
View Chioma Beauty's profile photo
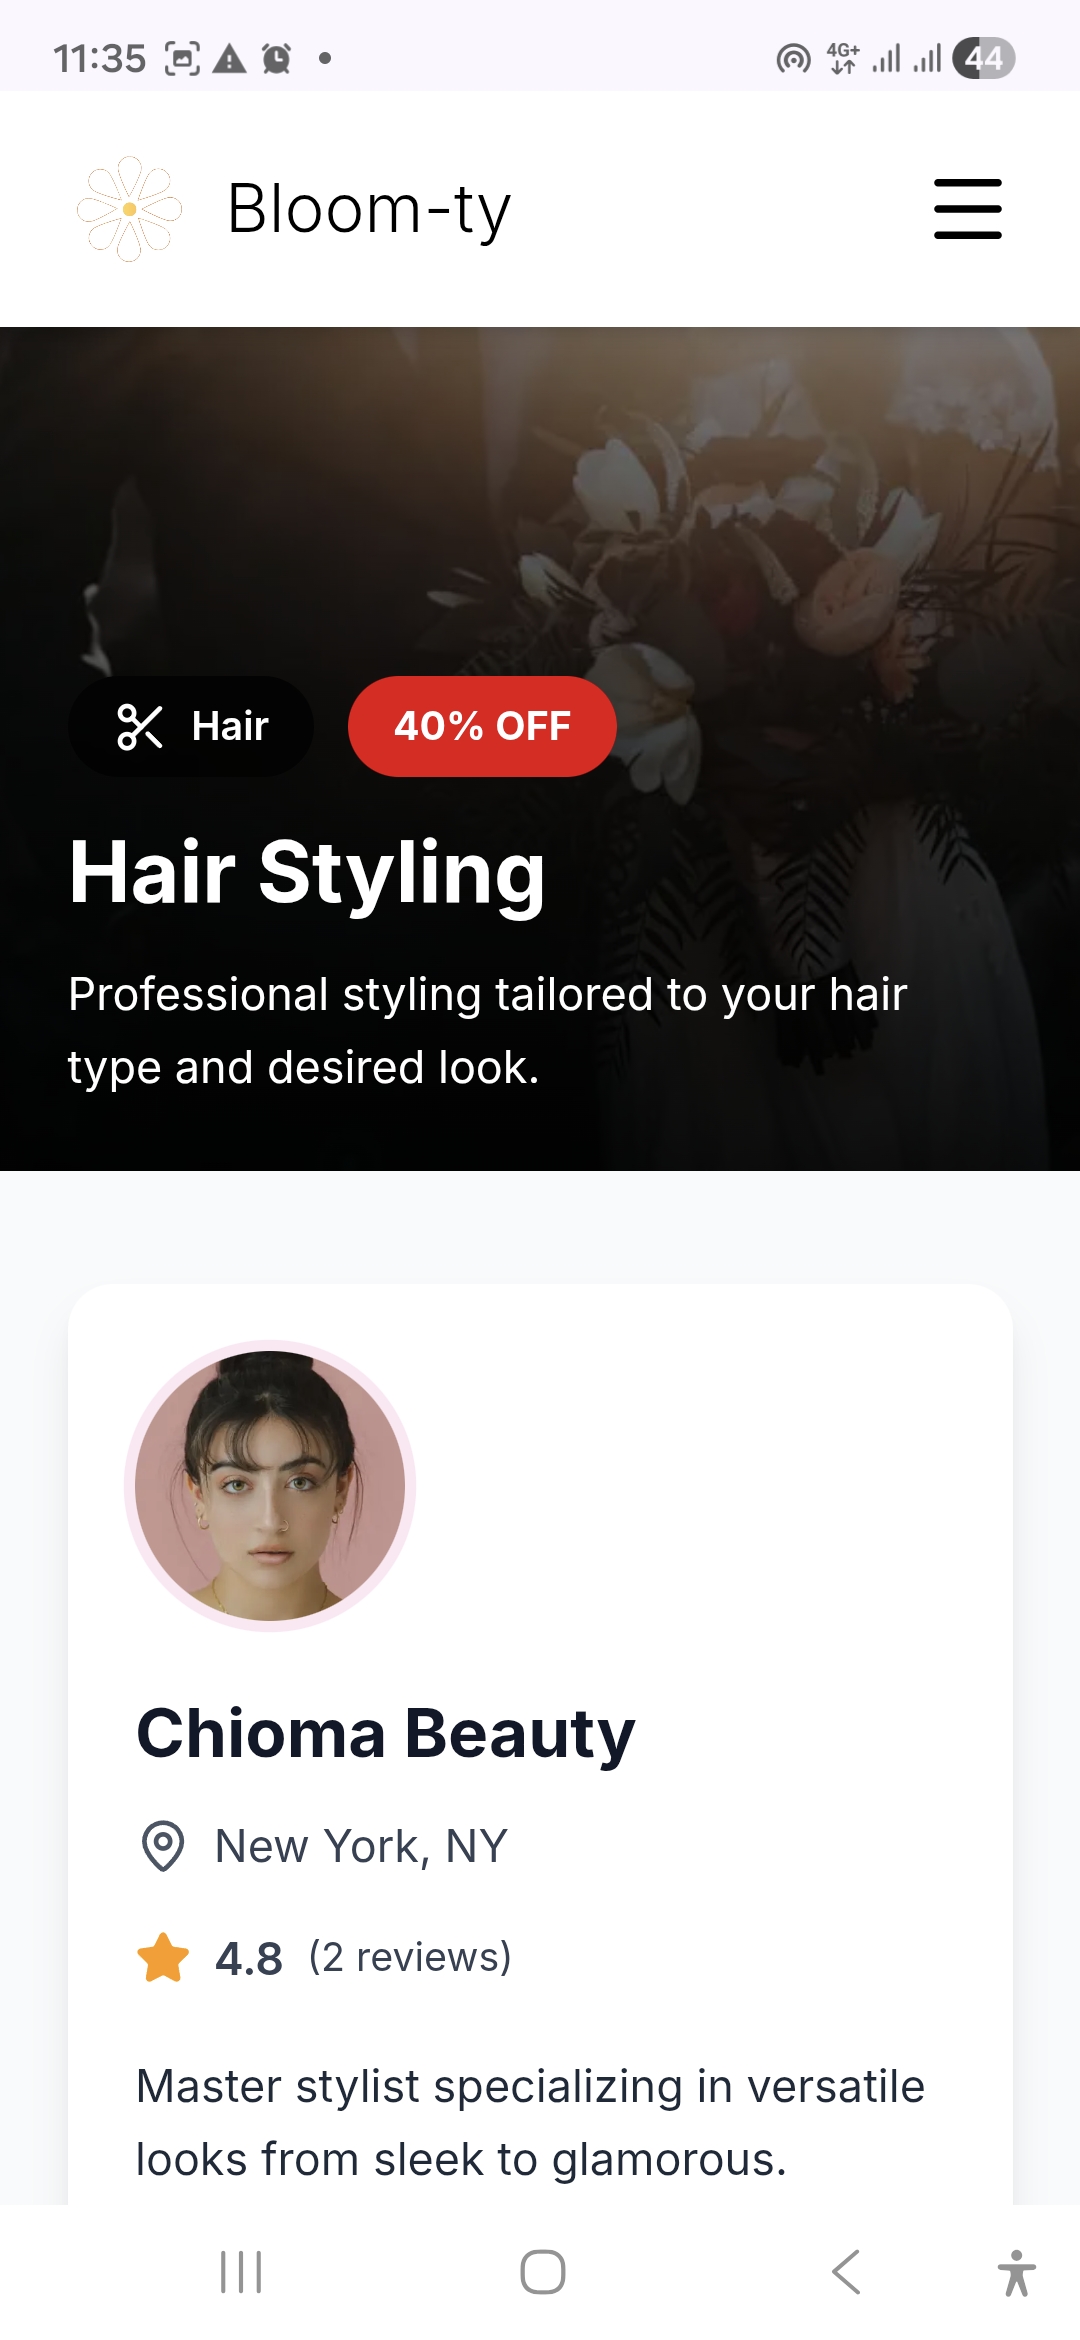click(x=270, y=1486)
